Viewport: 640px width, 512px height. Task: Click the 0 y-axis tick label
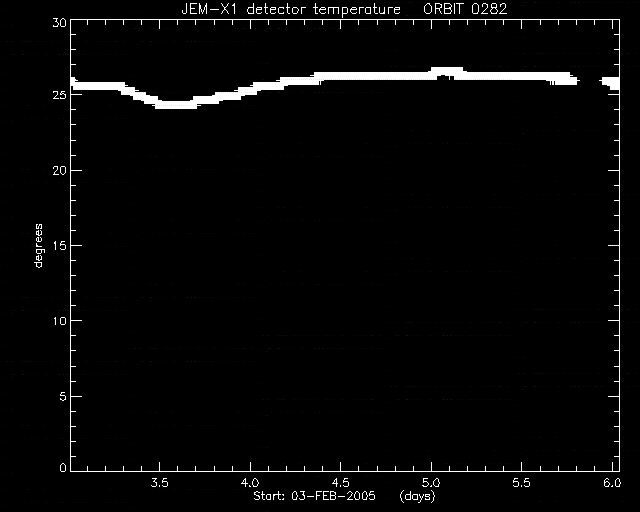[x=63, y=467]
